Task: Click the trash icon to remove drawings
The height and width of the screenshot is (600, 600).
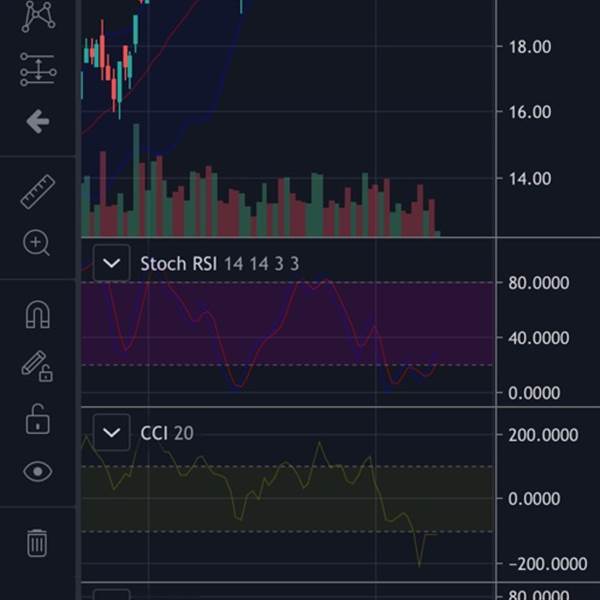Action: pyautogui.click(x=37, y=543)
